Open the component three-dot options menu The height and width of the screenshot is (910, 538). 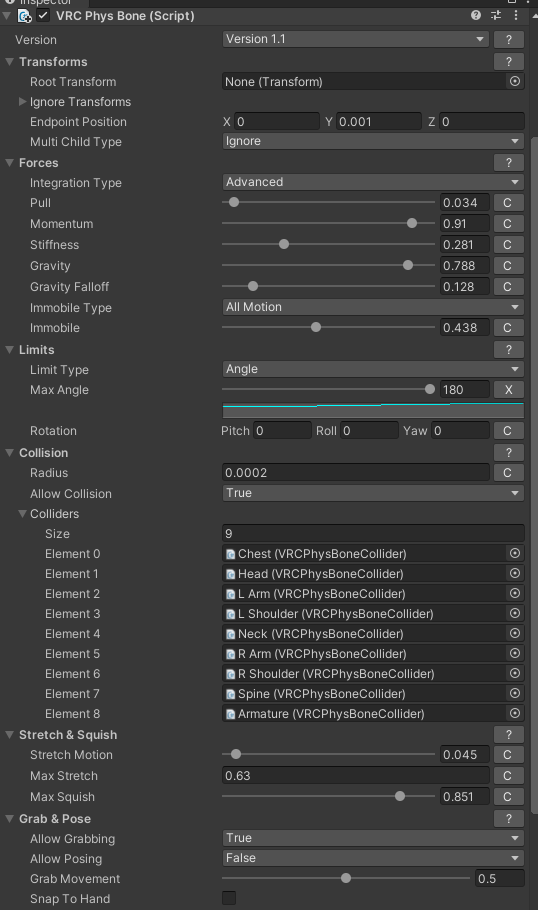coord(516,16)
